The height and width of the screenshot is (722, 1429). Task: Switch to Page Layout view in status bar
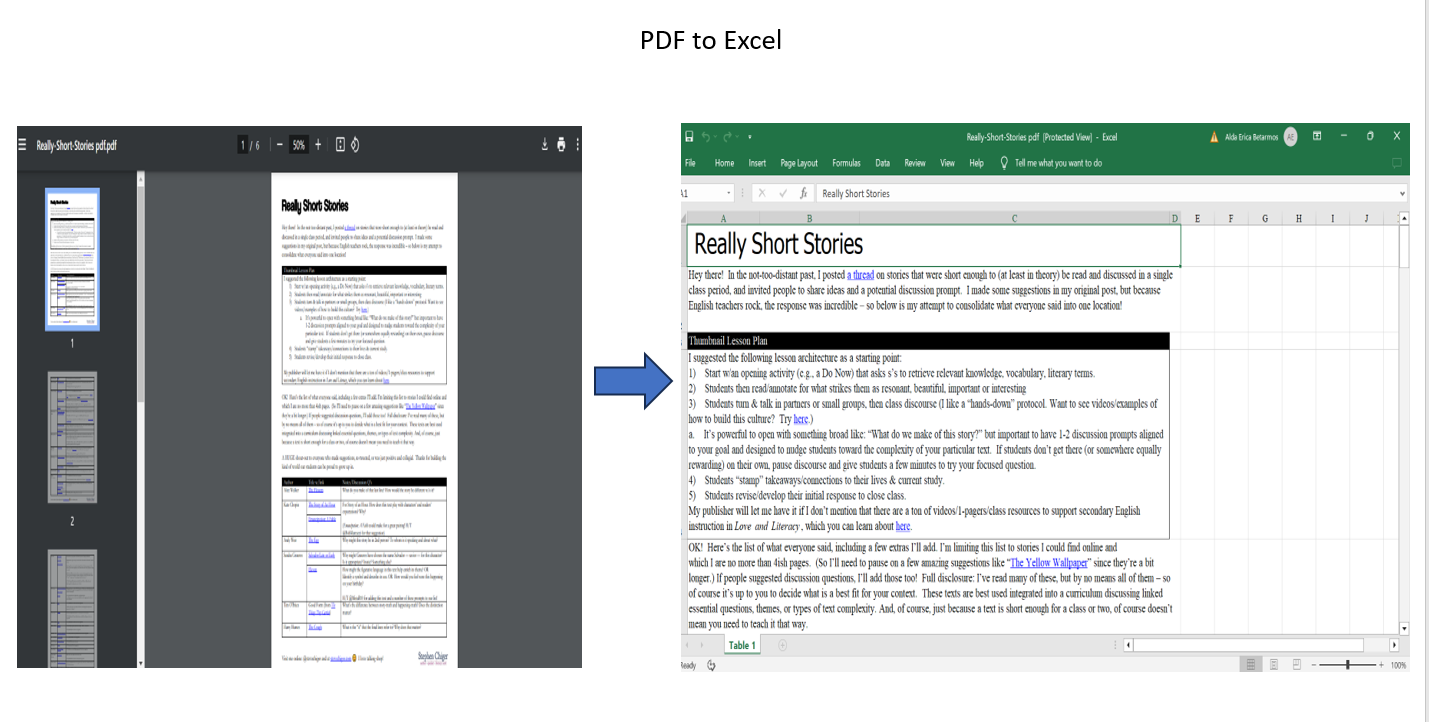pos(1273,665)
